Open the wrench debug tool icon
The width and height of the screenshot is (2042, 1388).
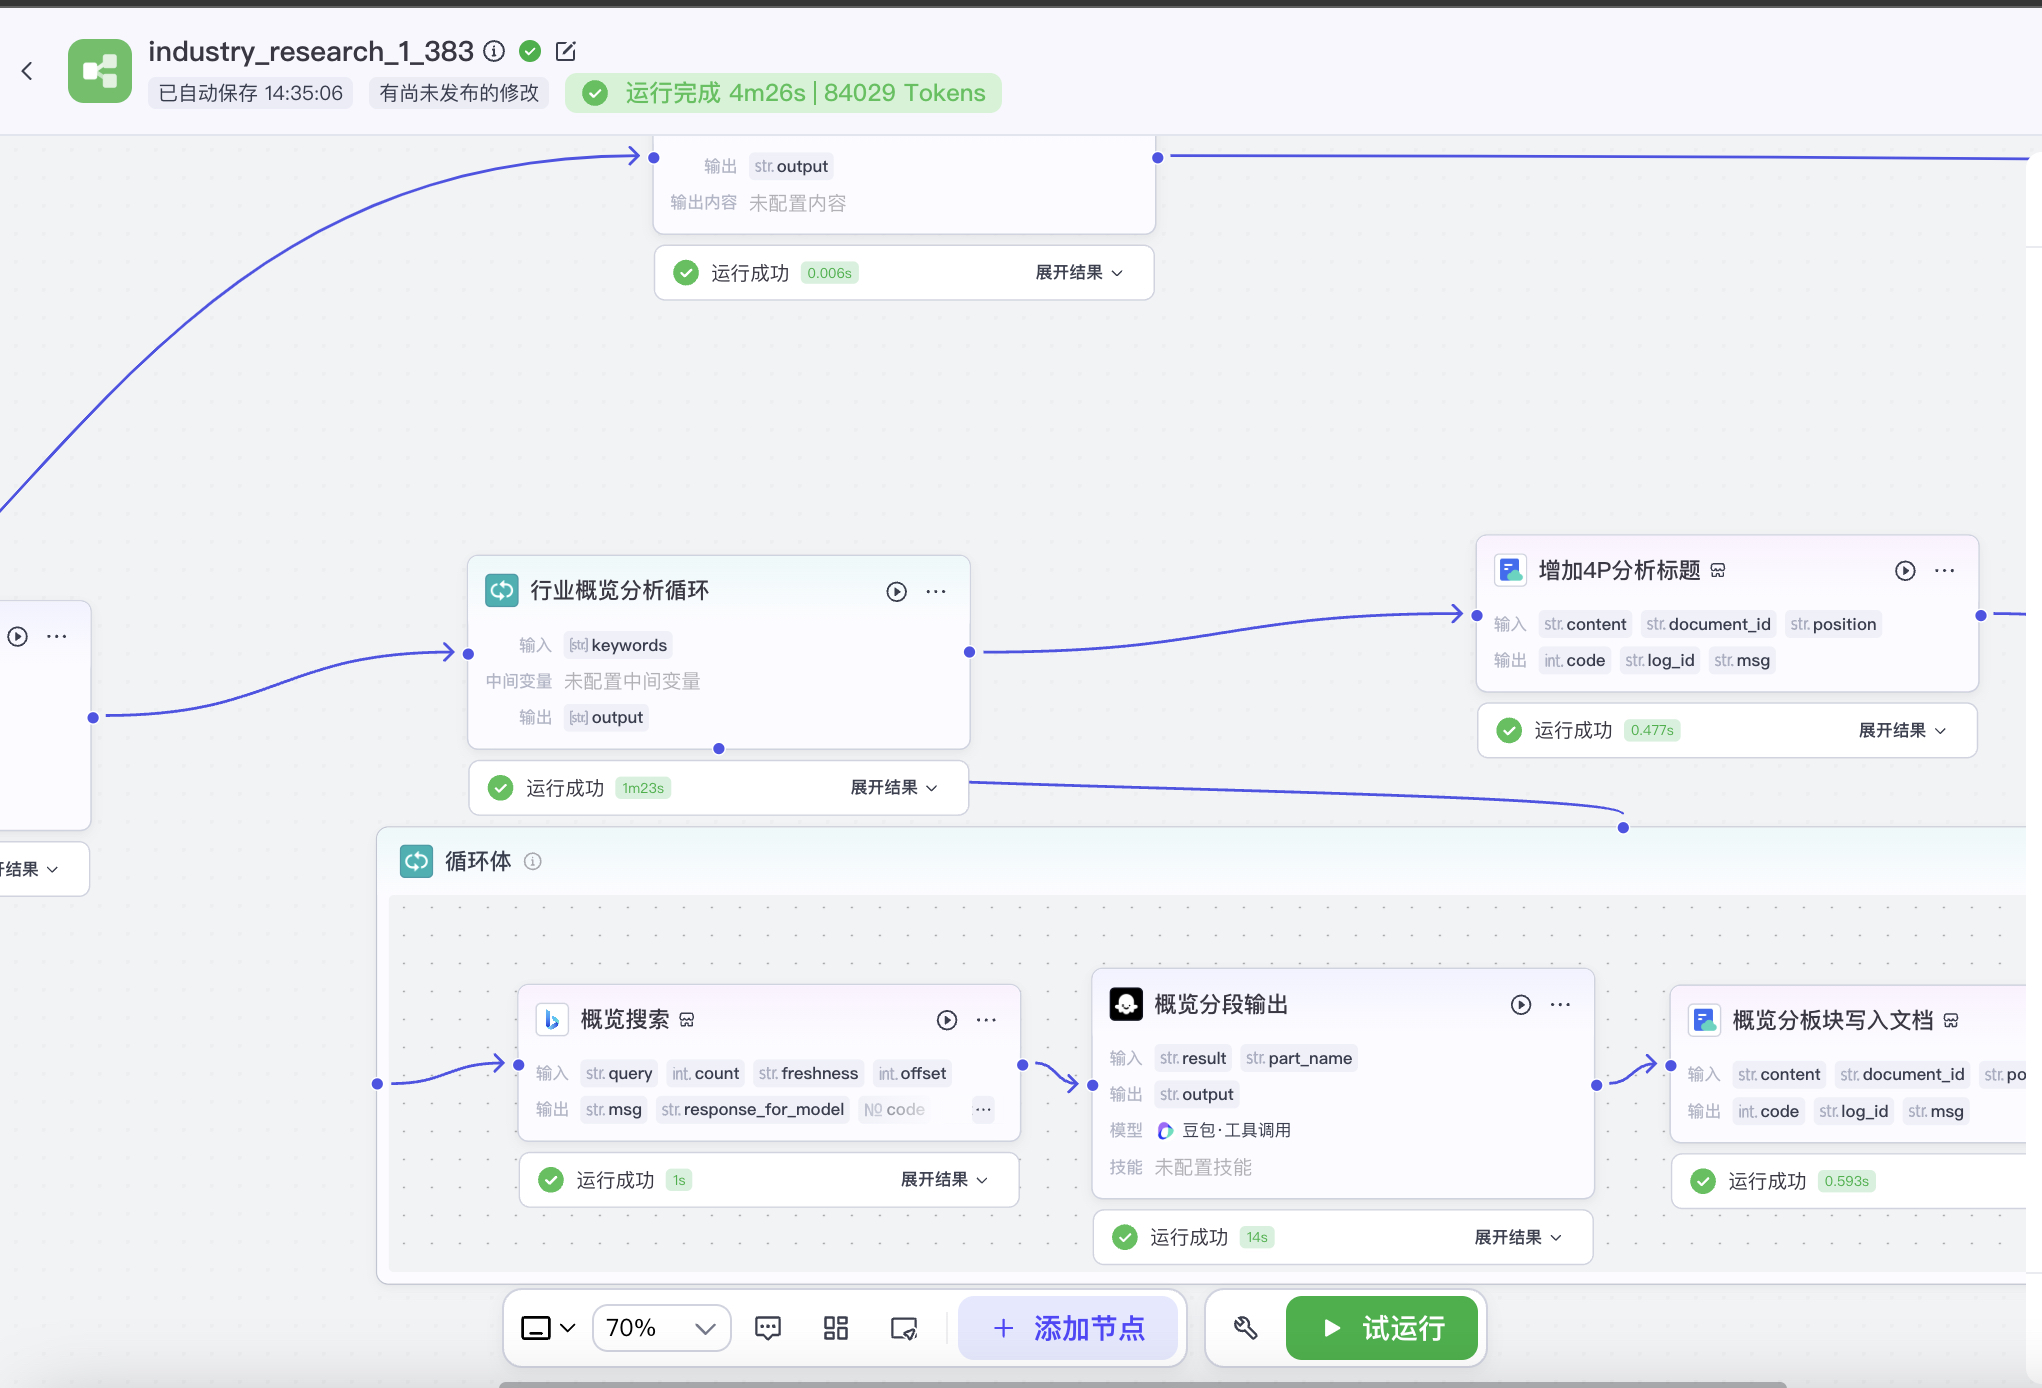coord(1245,1328)
